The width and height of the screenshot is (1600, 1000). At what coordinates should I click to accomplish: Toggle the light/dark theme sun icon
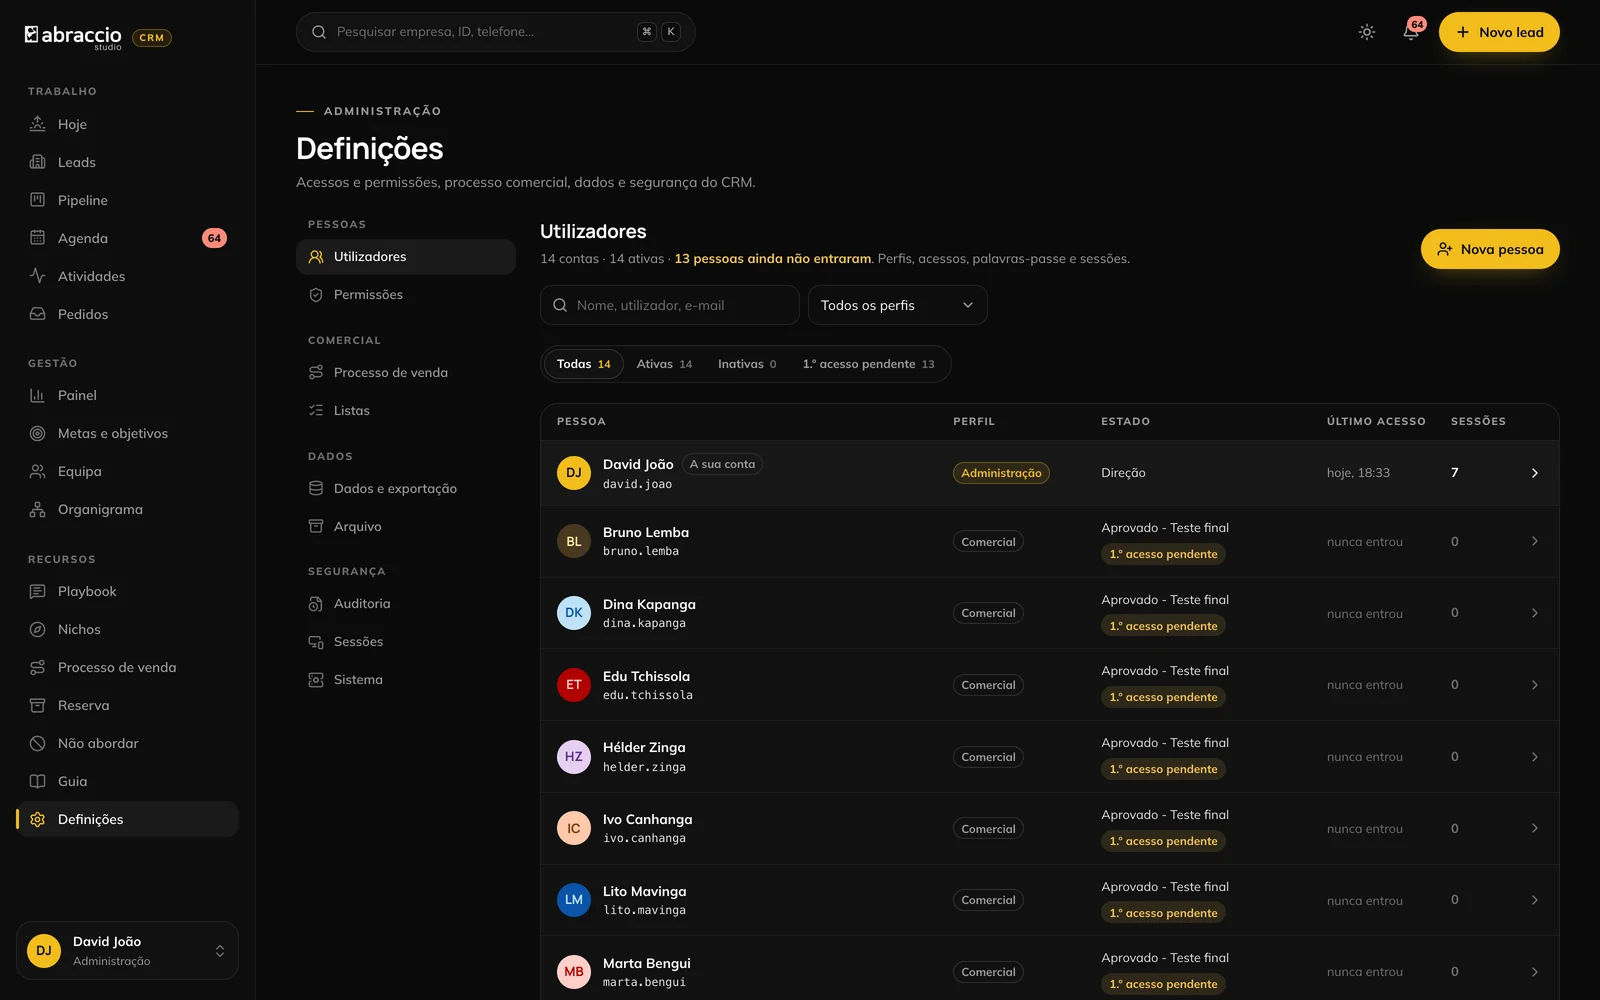click(1367, 32)
